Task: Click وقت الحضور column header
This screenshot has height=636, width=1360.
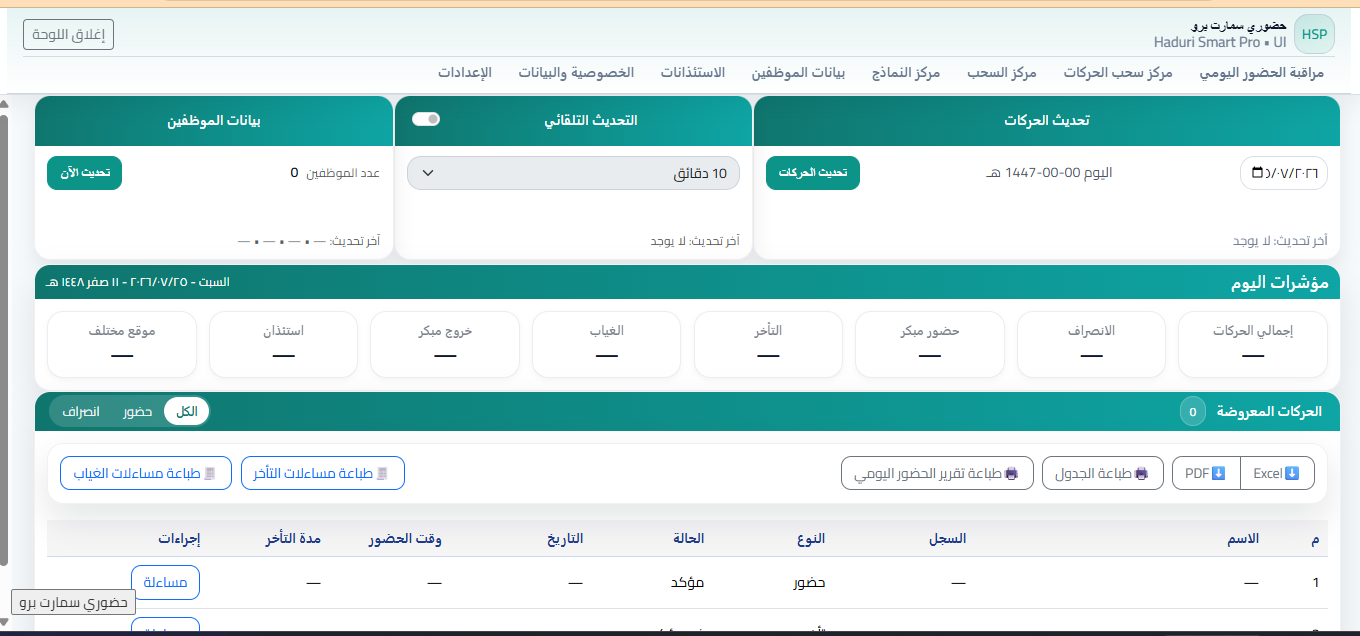Action: pos(405,538)
